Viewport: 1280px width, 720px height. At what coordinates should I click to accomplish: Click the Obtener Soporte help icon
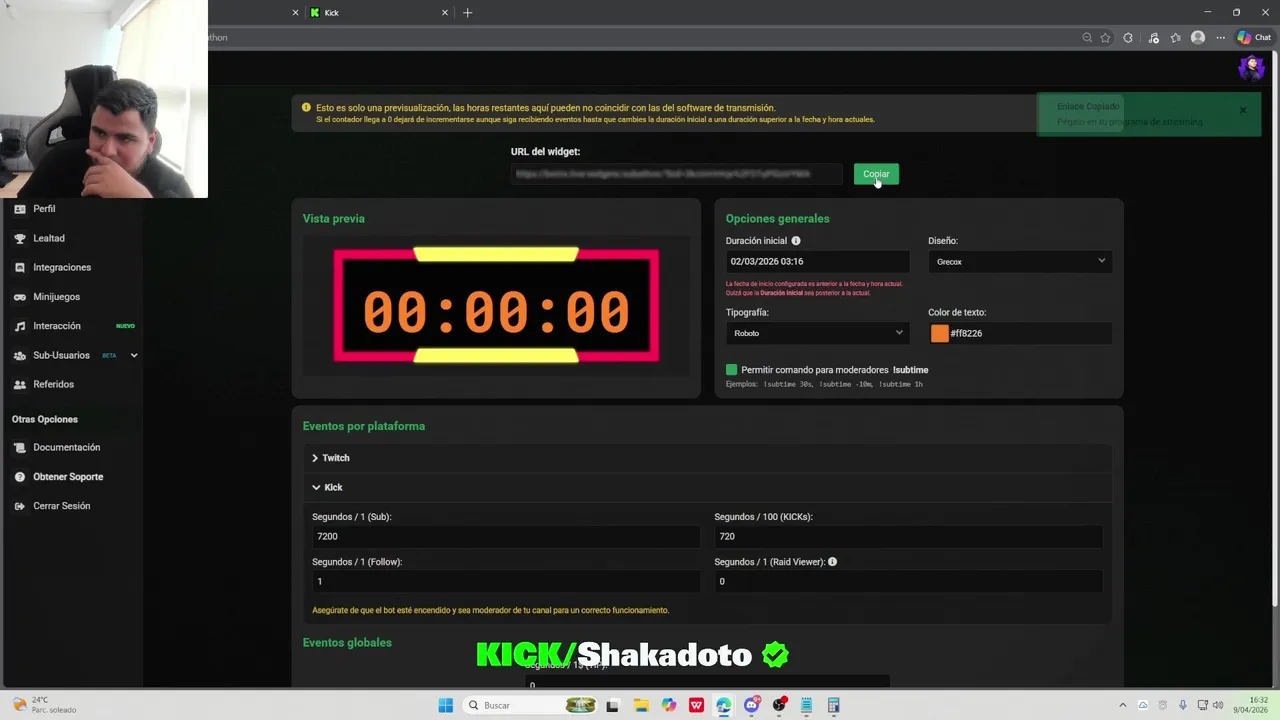tap(20, 477)
